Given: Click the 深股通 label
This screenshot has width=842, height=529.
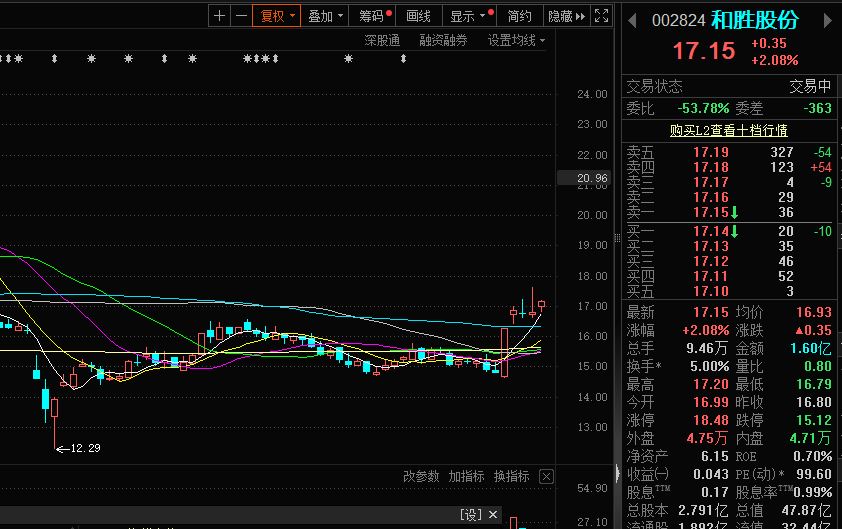Looking at the screenshot, I should pyautogui.click(x=382, y=40).
